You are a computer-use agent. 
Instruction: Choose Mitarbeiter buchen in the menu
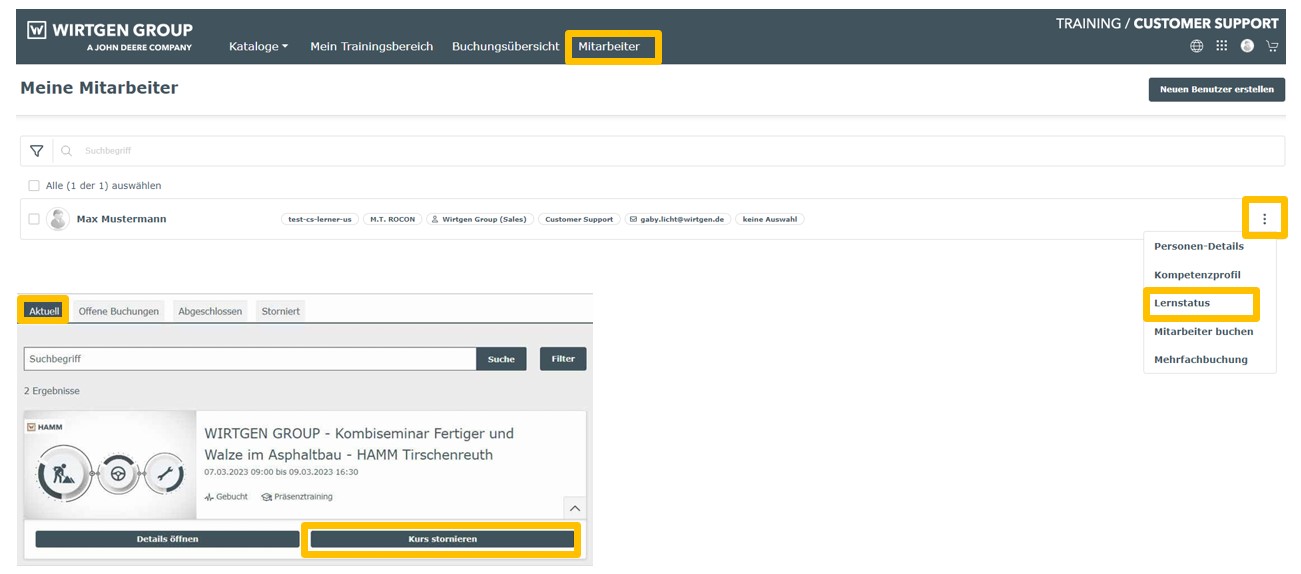[x=1203, y=331]
